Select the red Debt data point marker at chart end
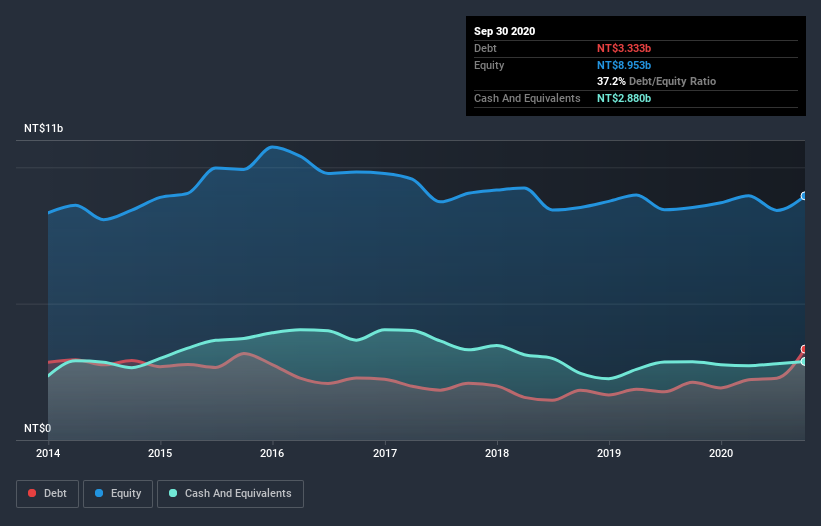The image size is (821, 526). 804,349
